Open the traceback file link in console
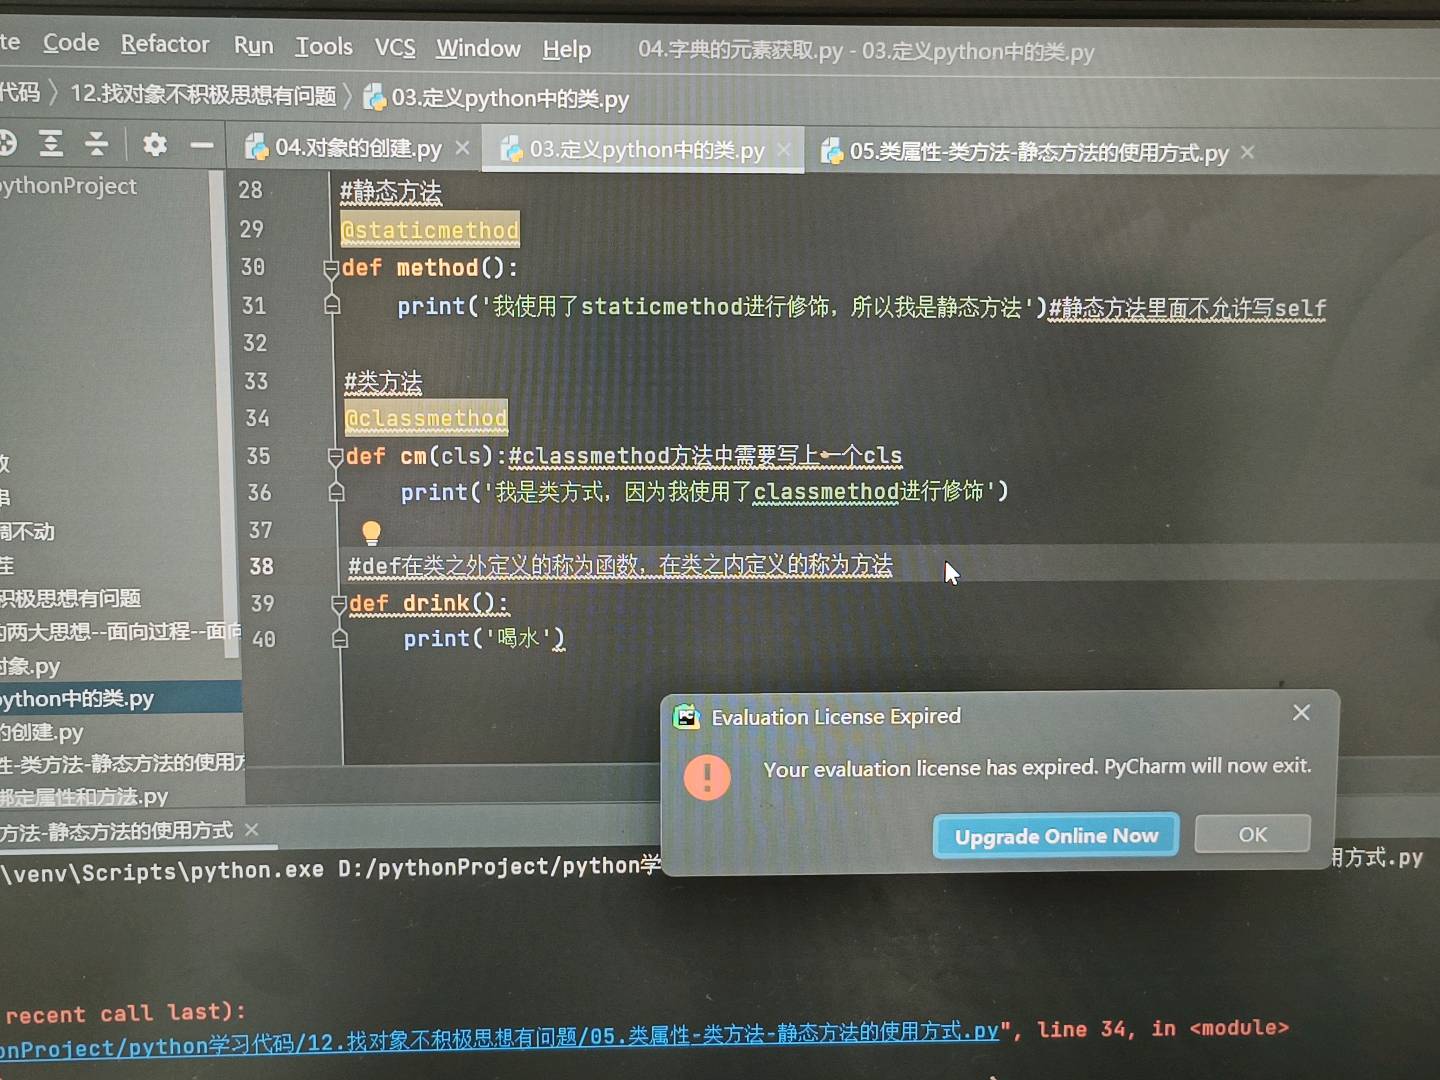 tap(499, 1040)
